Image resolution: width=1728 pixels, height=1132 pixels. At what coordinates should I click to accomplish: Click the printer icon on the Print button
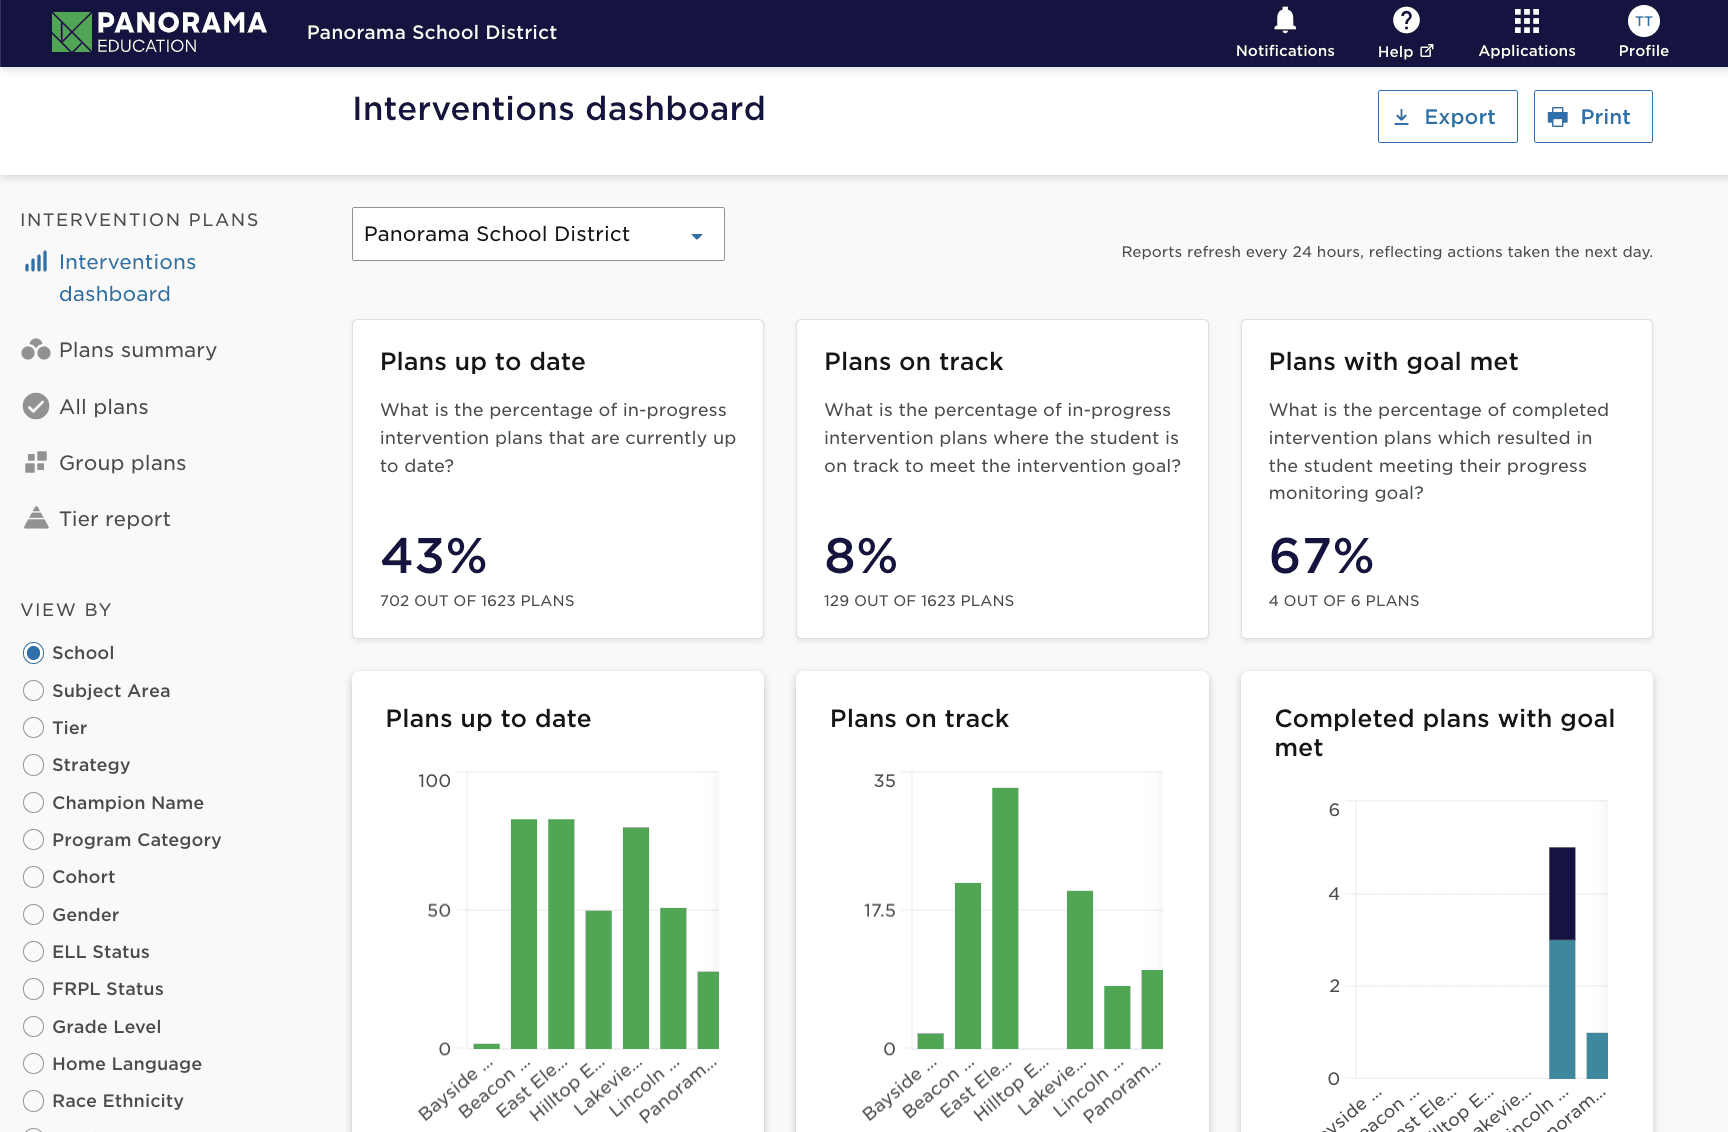pos(1558,117)
